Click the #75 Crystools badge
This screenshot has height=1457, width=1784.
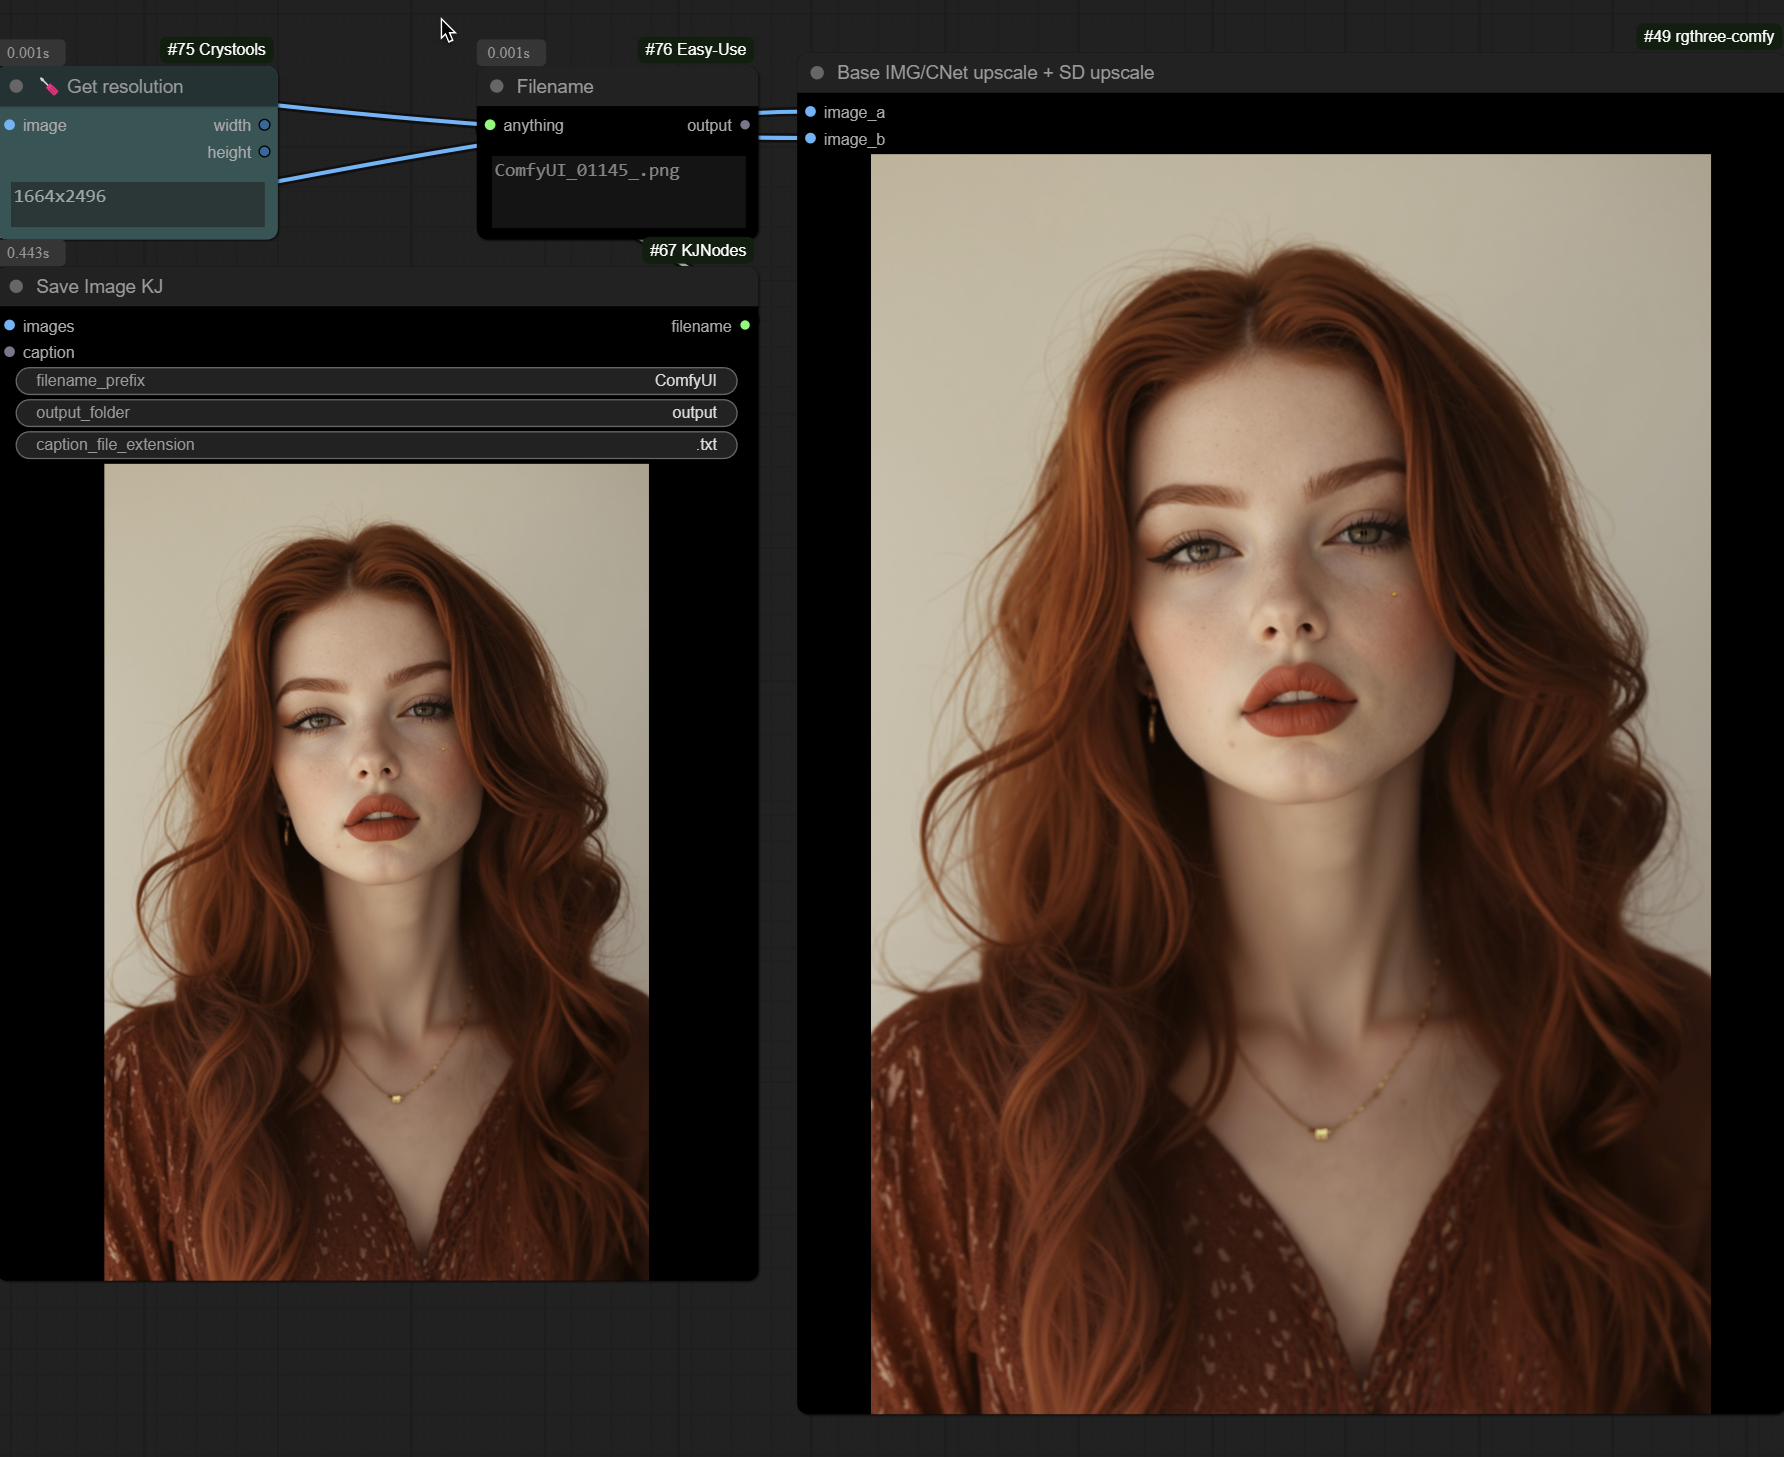click(x=216, y=50)
